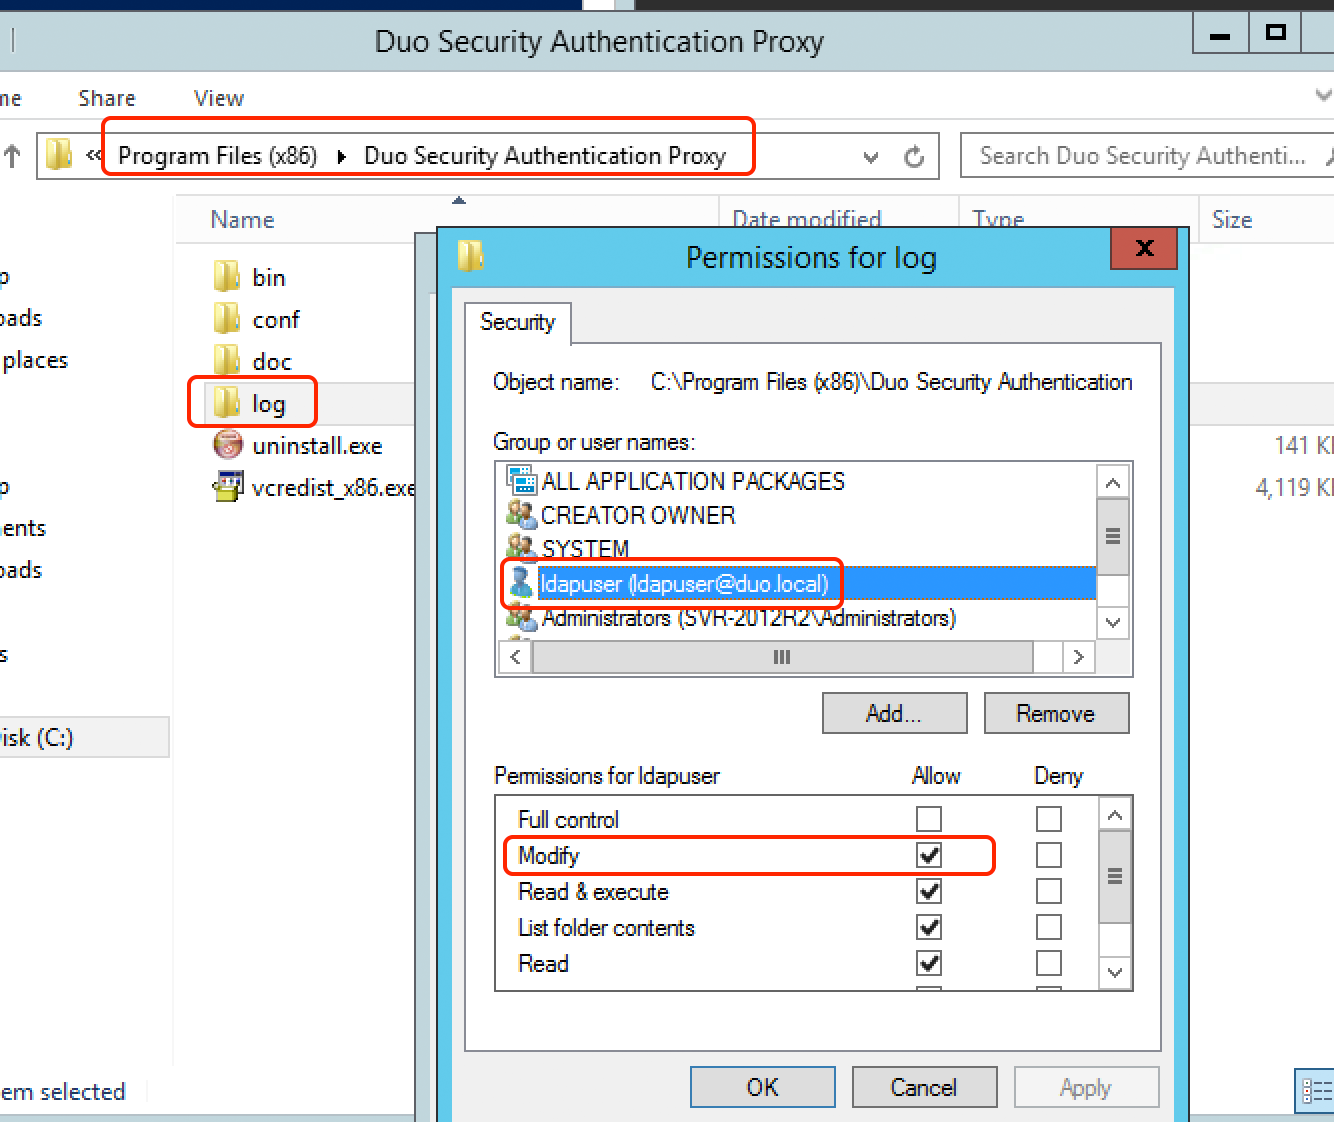Click the refresh icon in address bar
This screenshot has height=1122, width=1334.
[x=914, y=157]
